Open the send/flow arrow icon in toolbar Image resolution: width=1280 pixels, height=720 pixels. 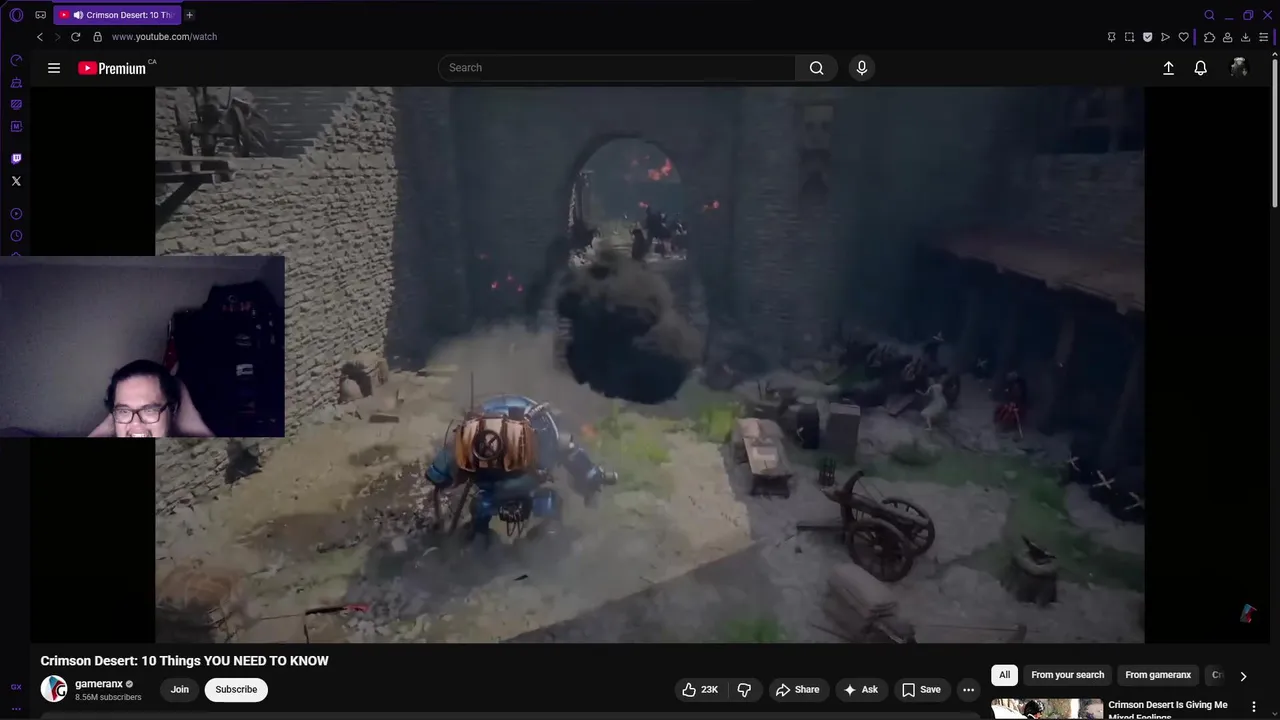coord(1165,37)
